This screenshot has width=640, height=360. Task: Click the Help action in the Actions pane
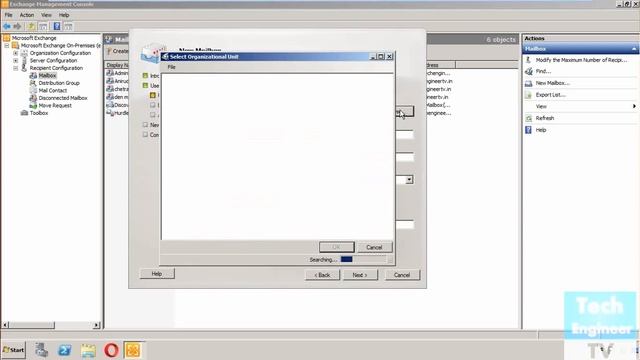tap(540, 130)
